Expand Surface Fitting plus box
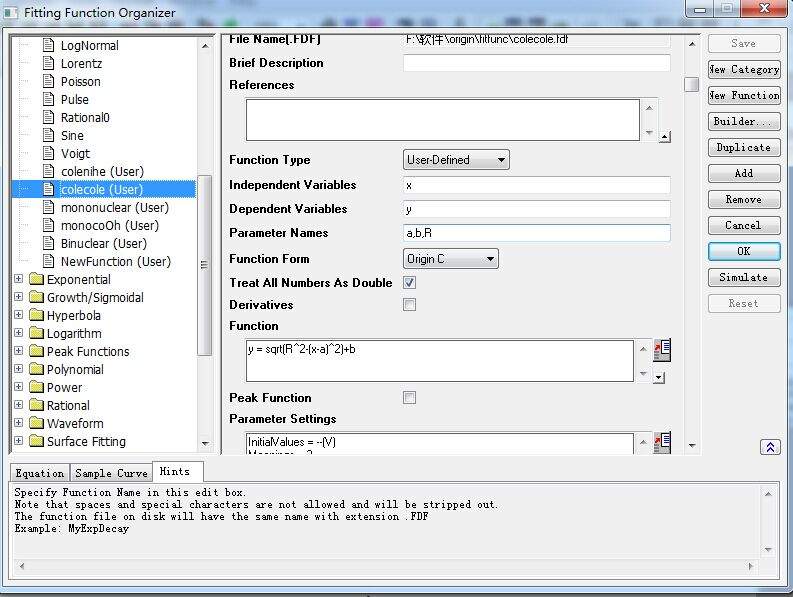The height and width of the screenshot is (597, 793). pos(18,441)
